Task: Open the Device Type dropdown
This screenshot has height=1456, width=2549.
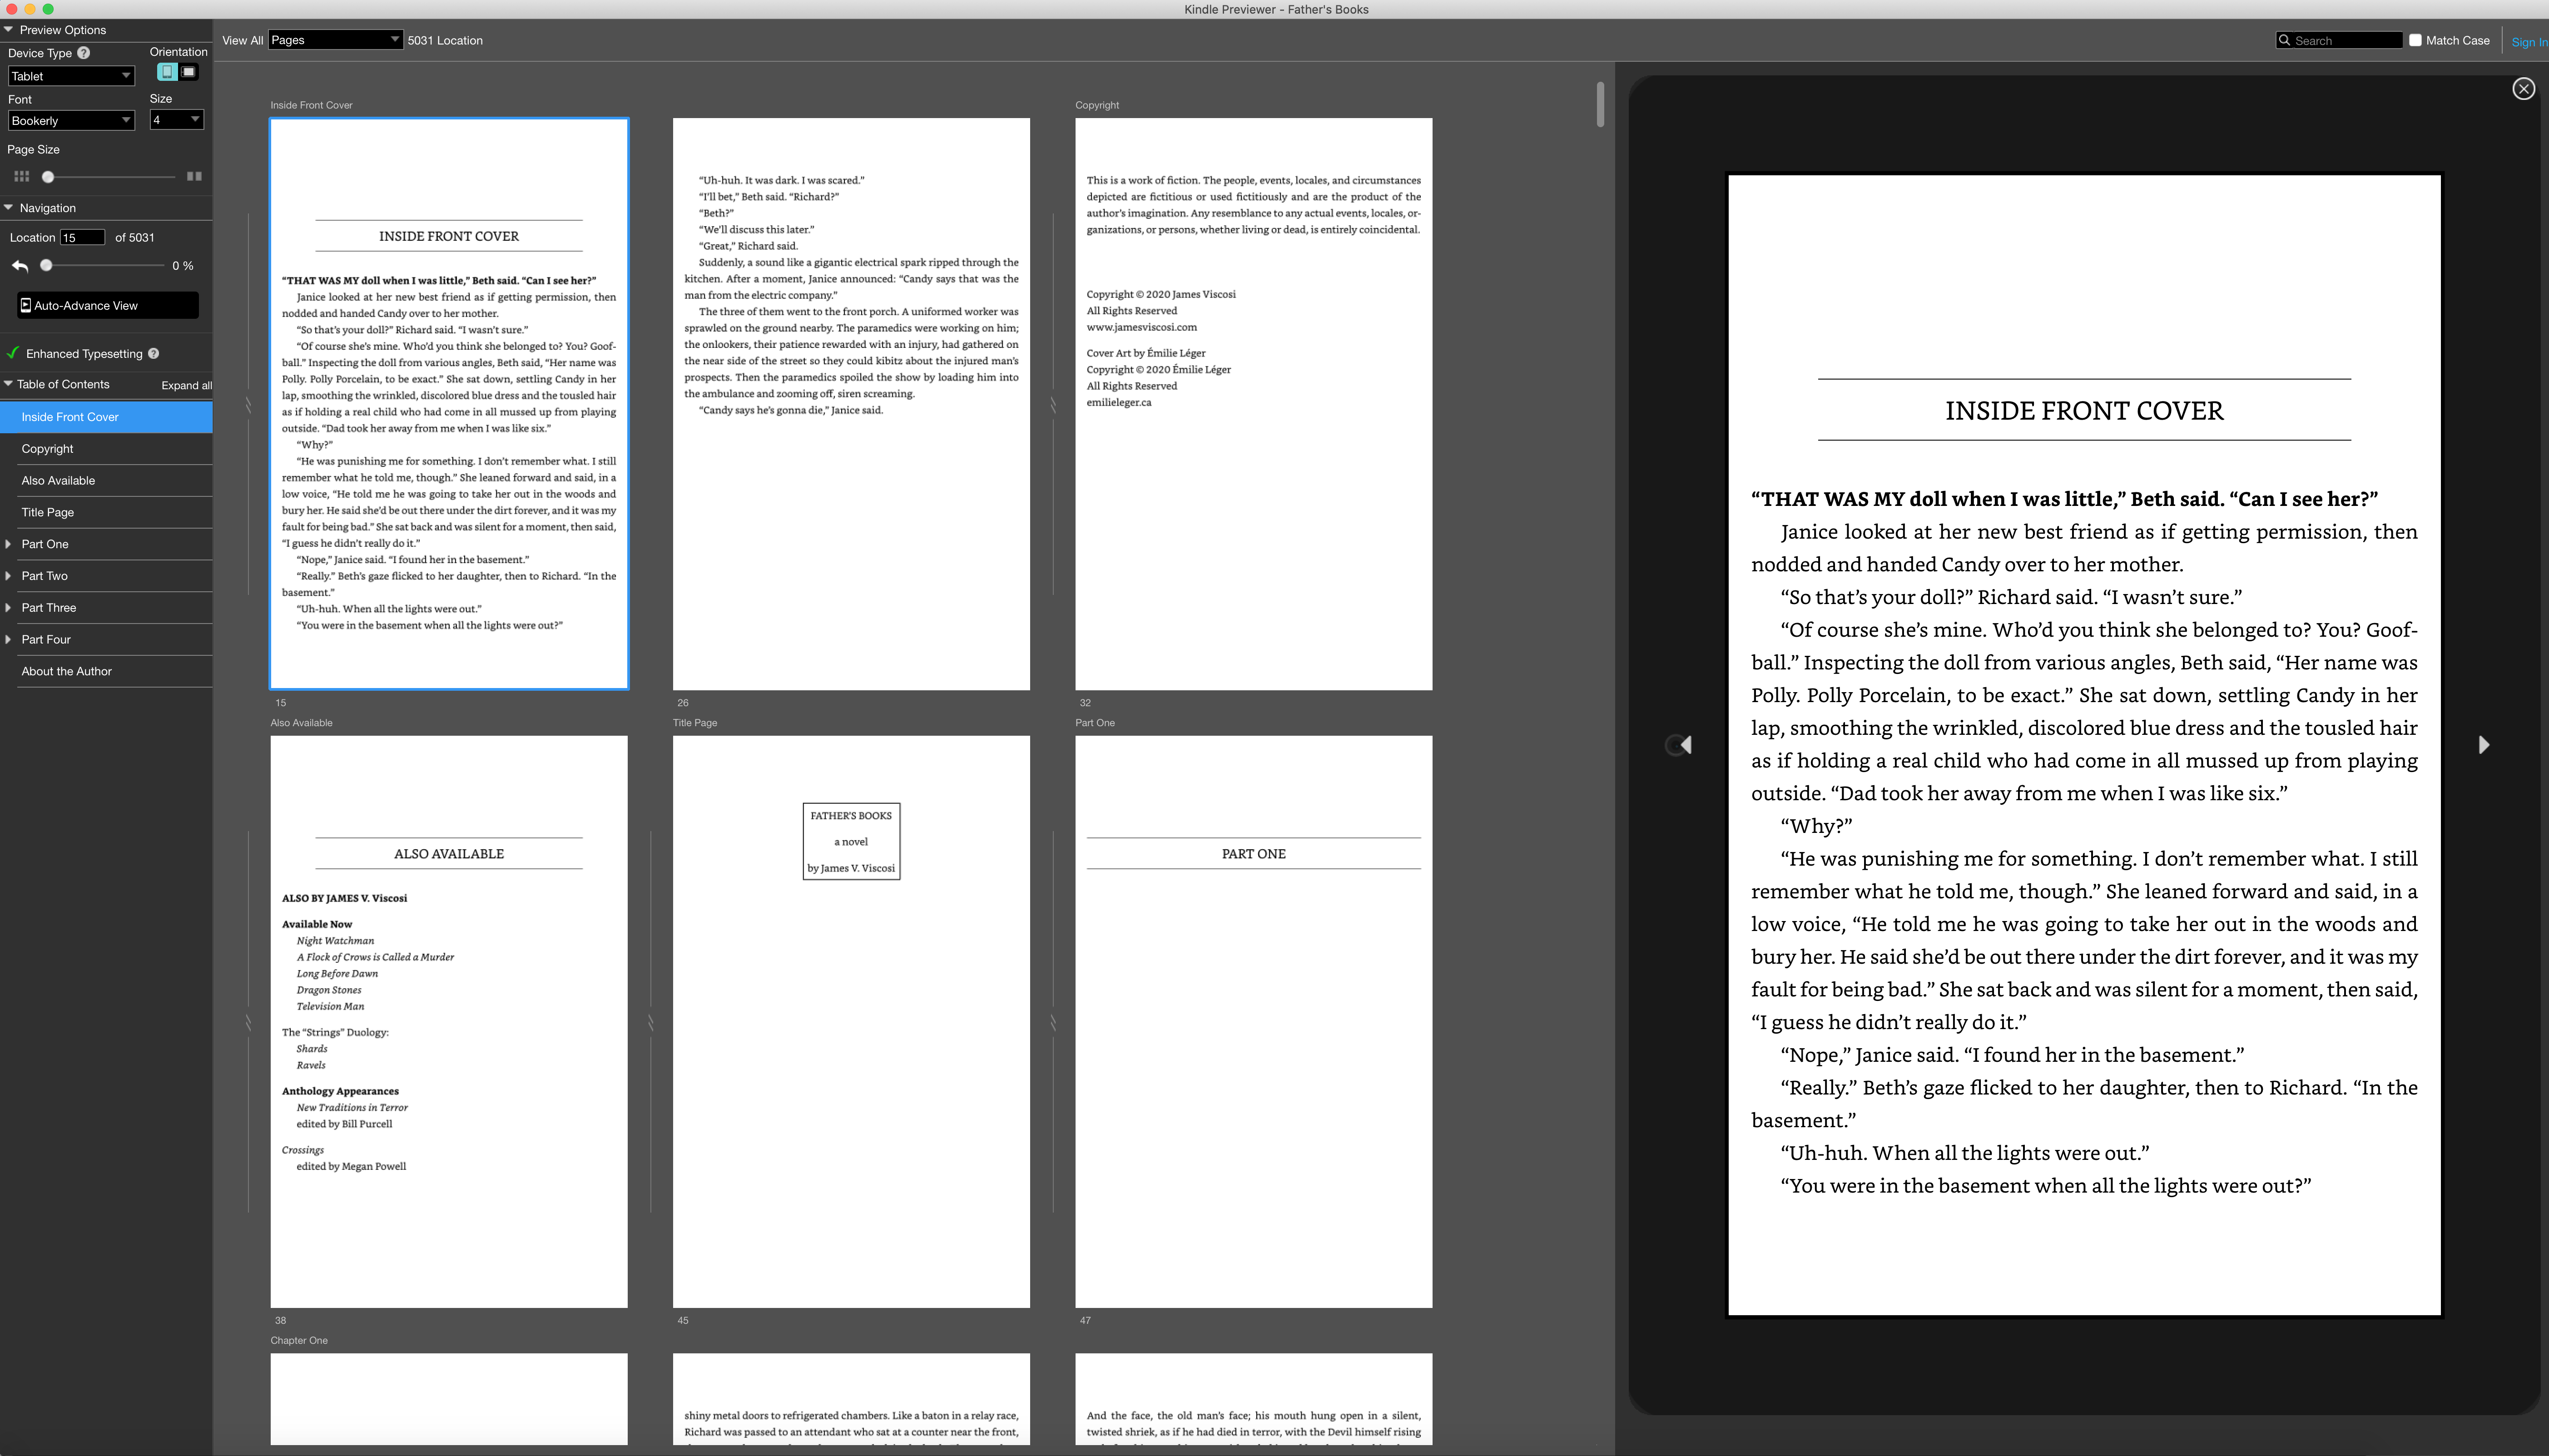Action: point(70,76)
